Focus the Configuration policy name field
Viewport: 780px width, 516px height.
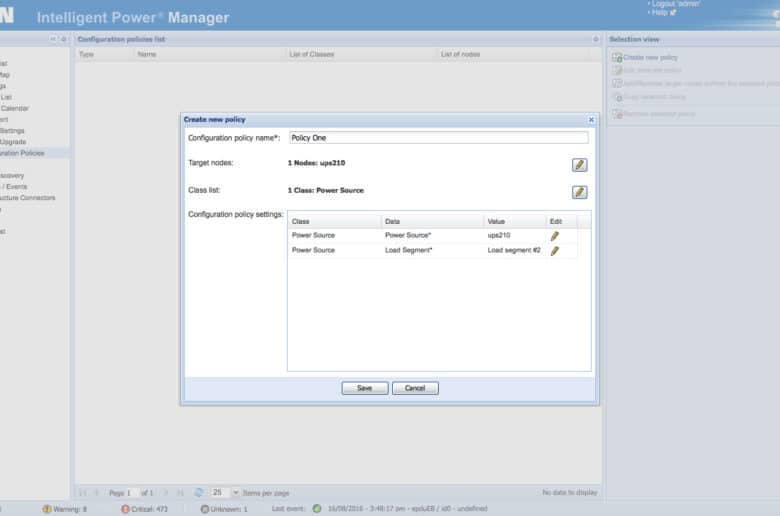click(x=438, y=138)
